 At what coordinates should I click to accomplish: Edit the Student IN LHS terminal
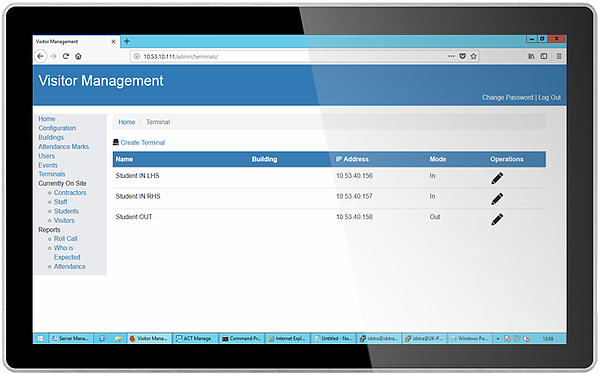(497, 178)
